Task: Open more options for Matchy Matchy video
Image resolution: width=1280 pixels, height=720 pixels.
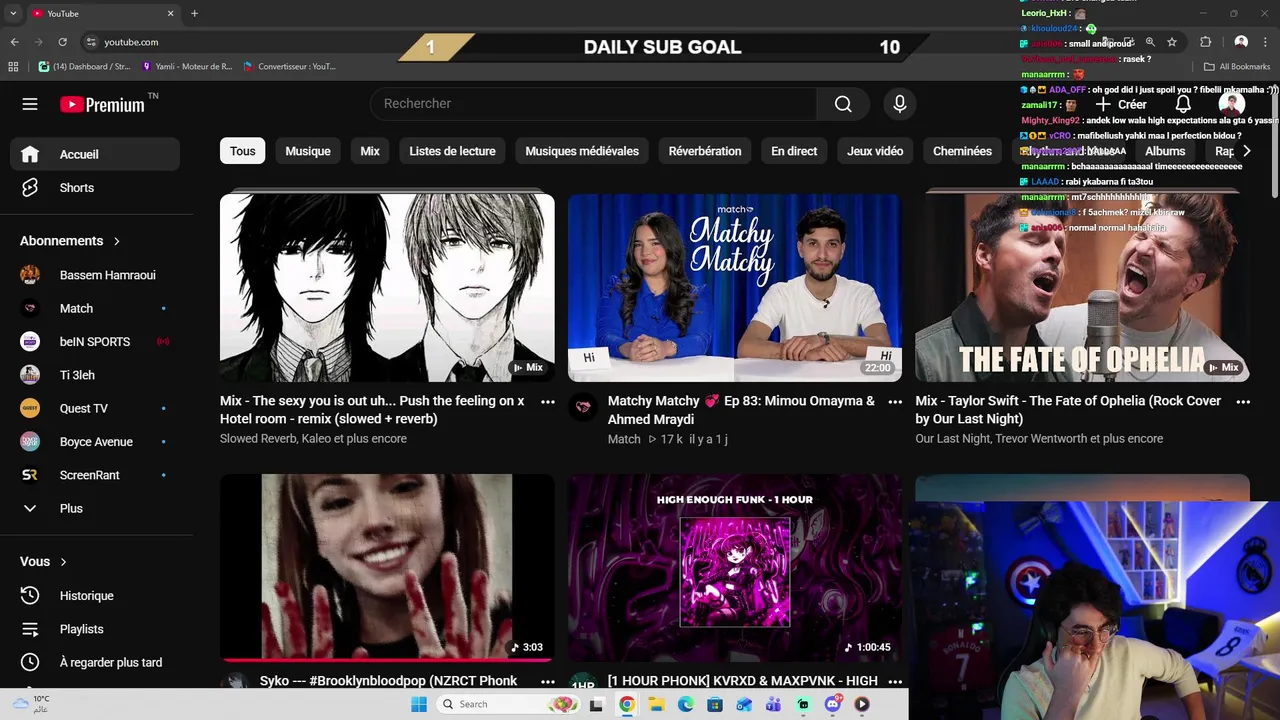Action: click(x=895, y=402)
